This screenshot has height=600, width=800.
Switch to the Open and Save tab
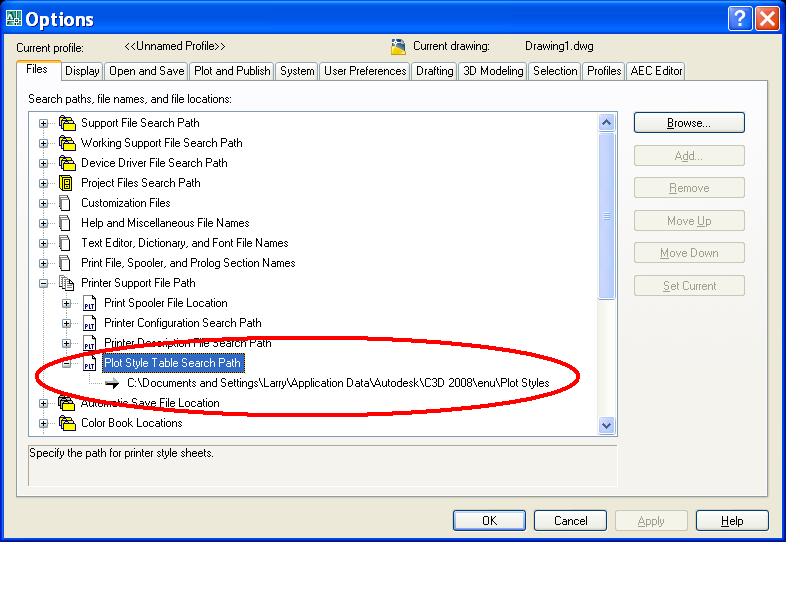click(x=146, y=71)
